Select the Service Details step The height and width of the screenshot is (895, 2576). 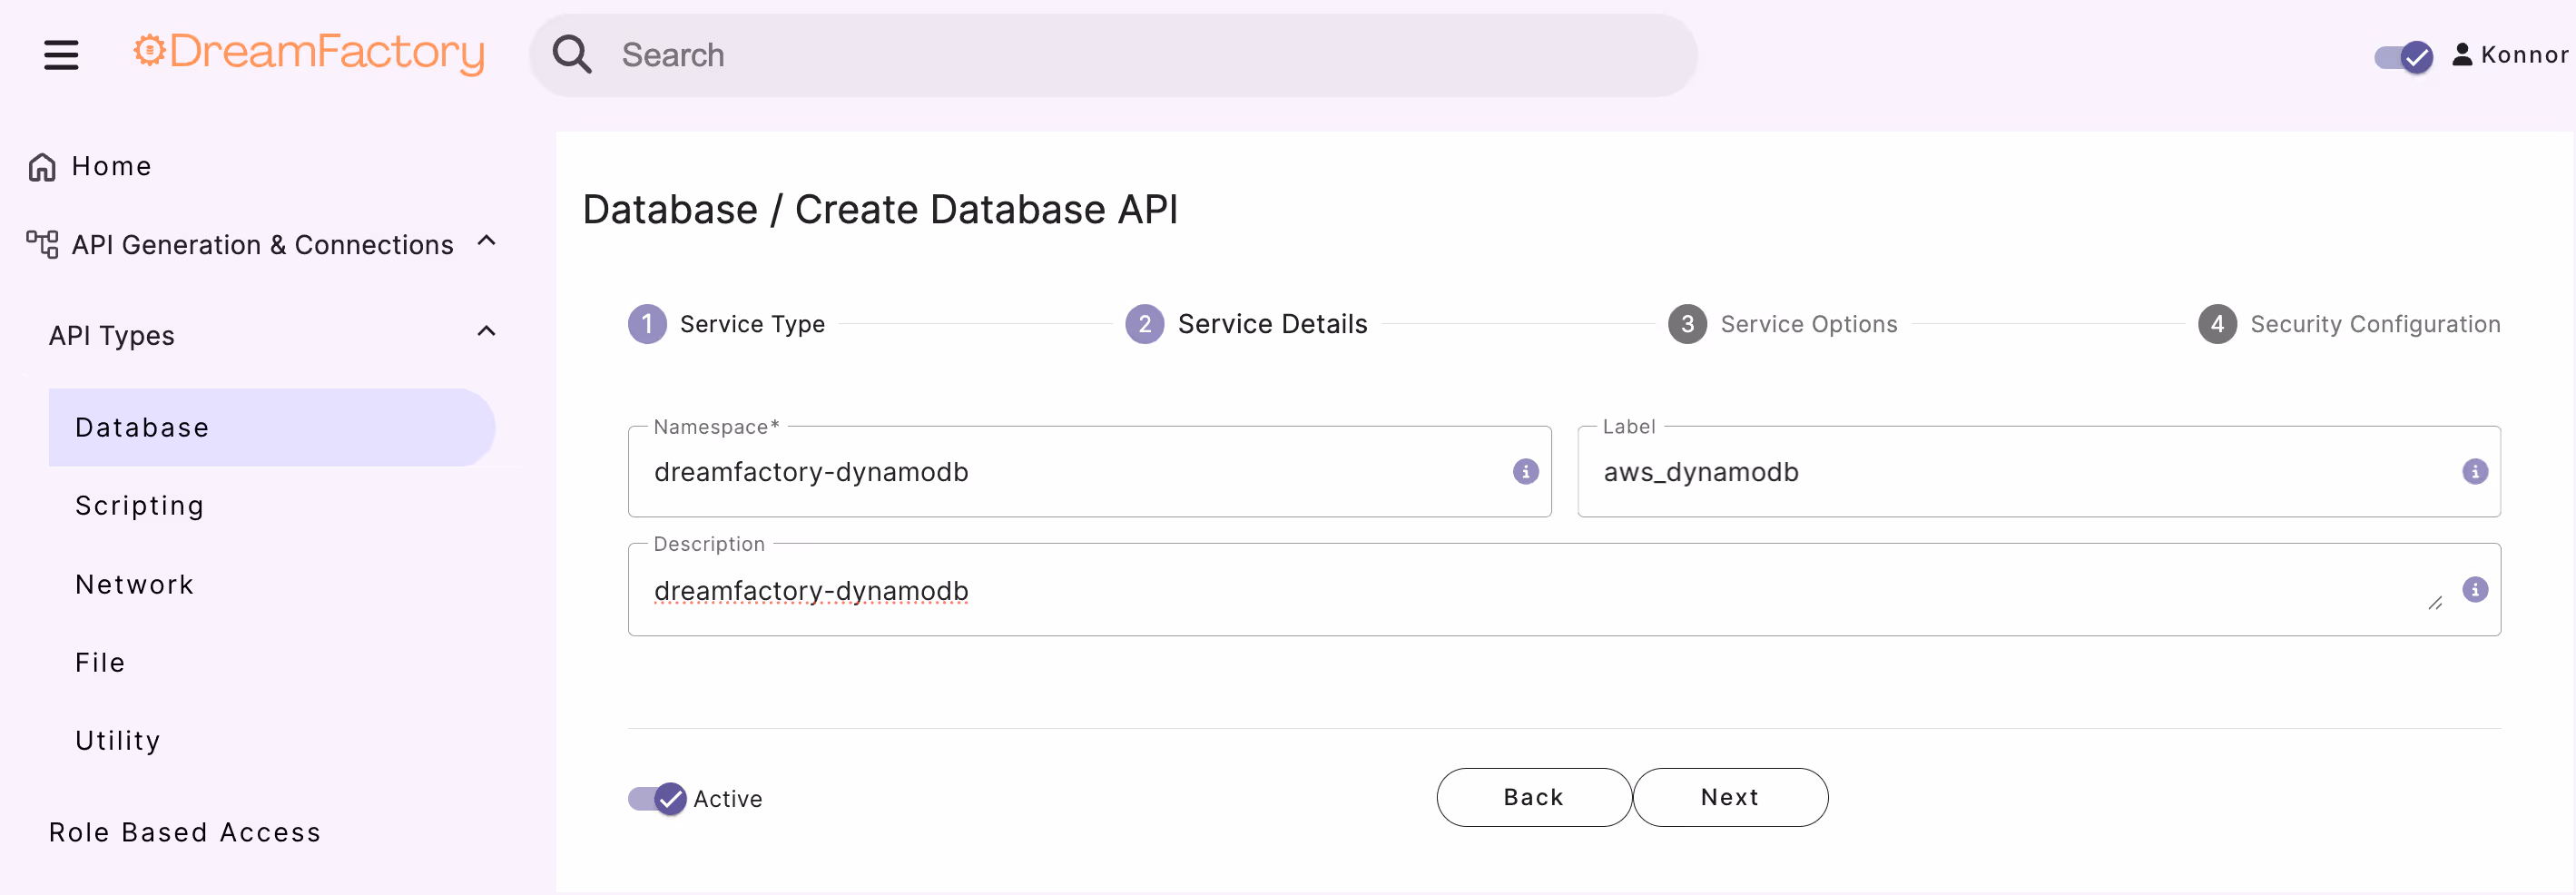(1272, 324)
